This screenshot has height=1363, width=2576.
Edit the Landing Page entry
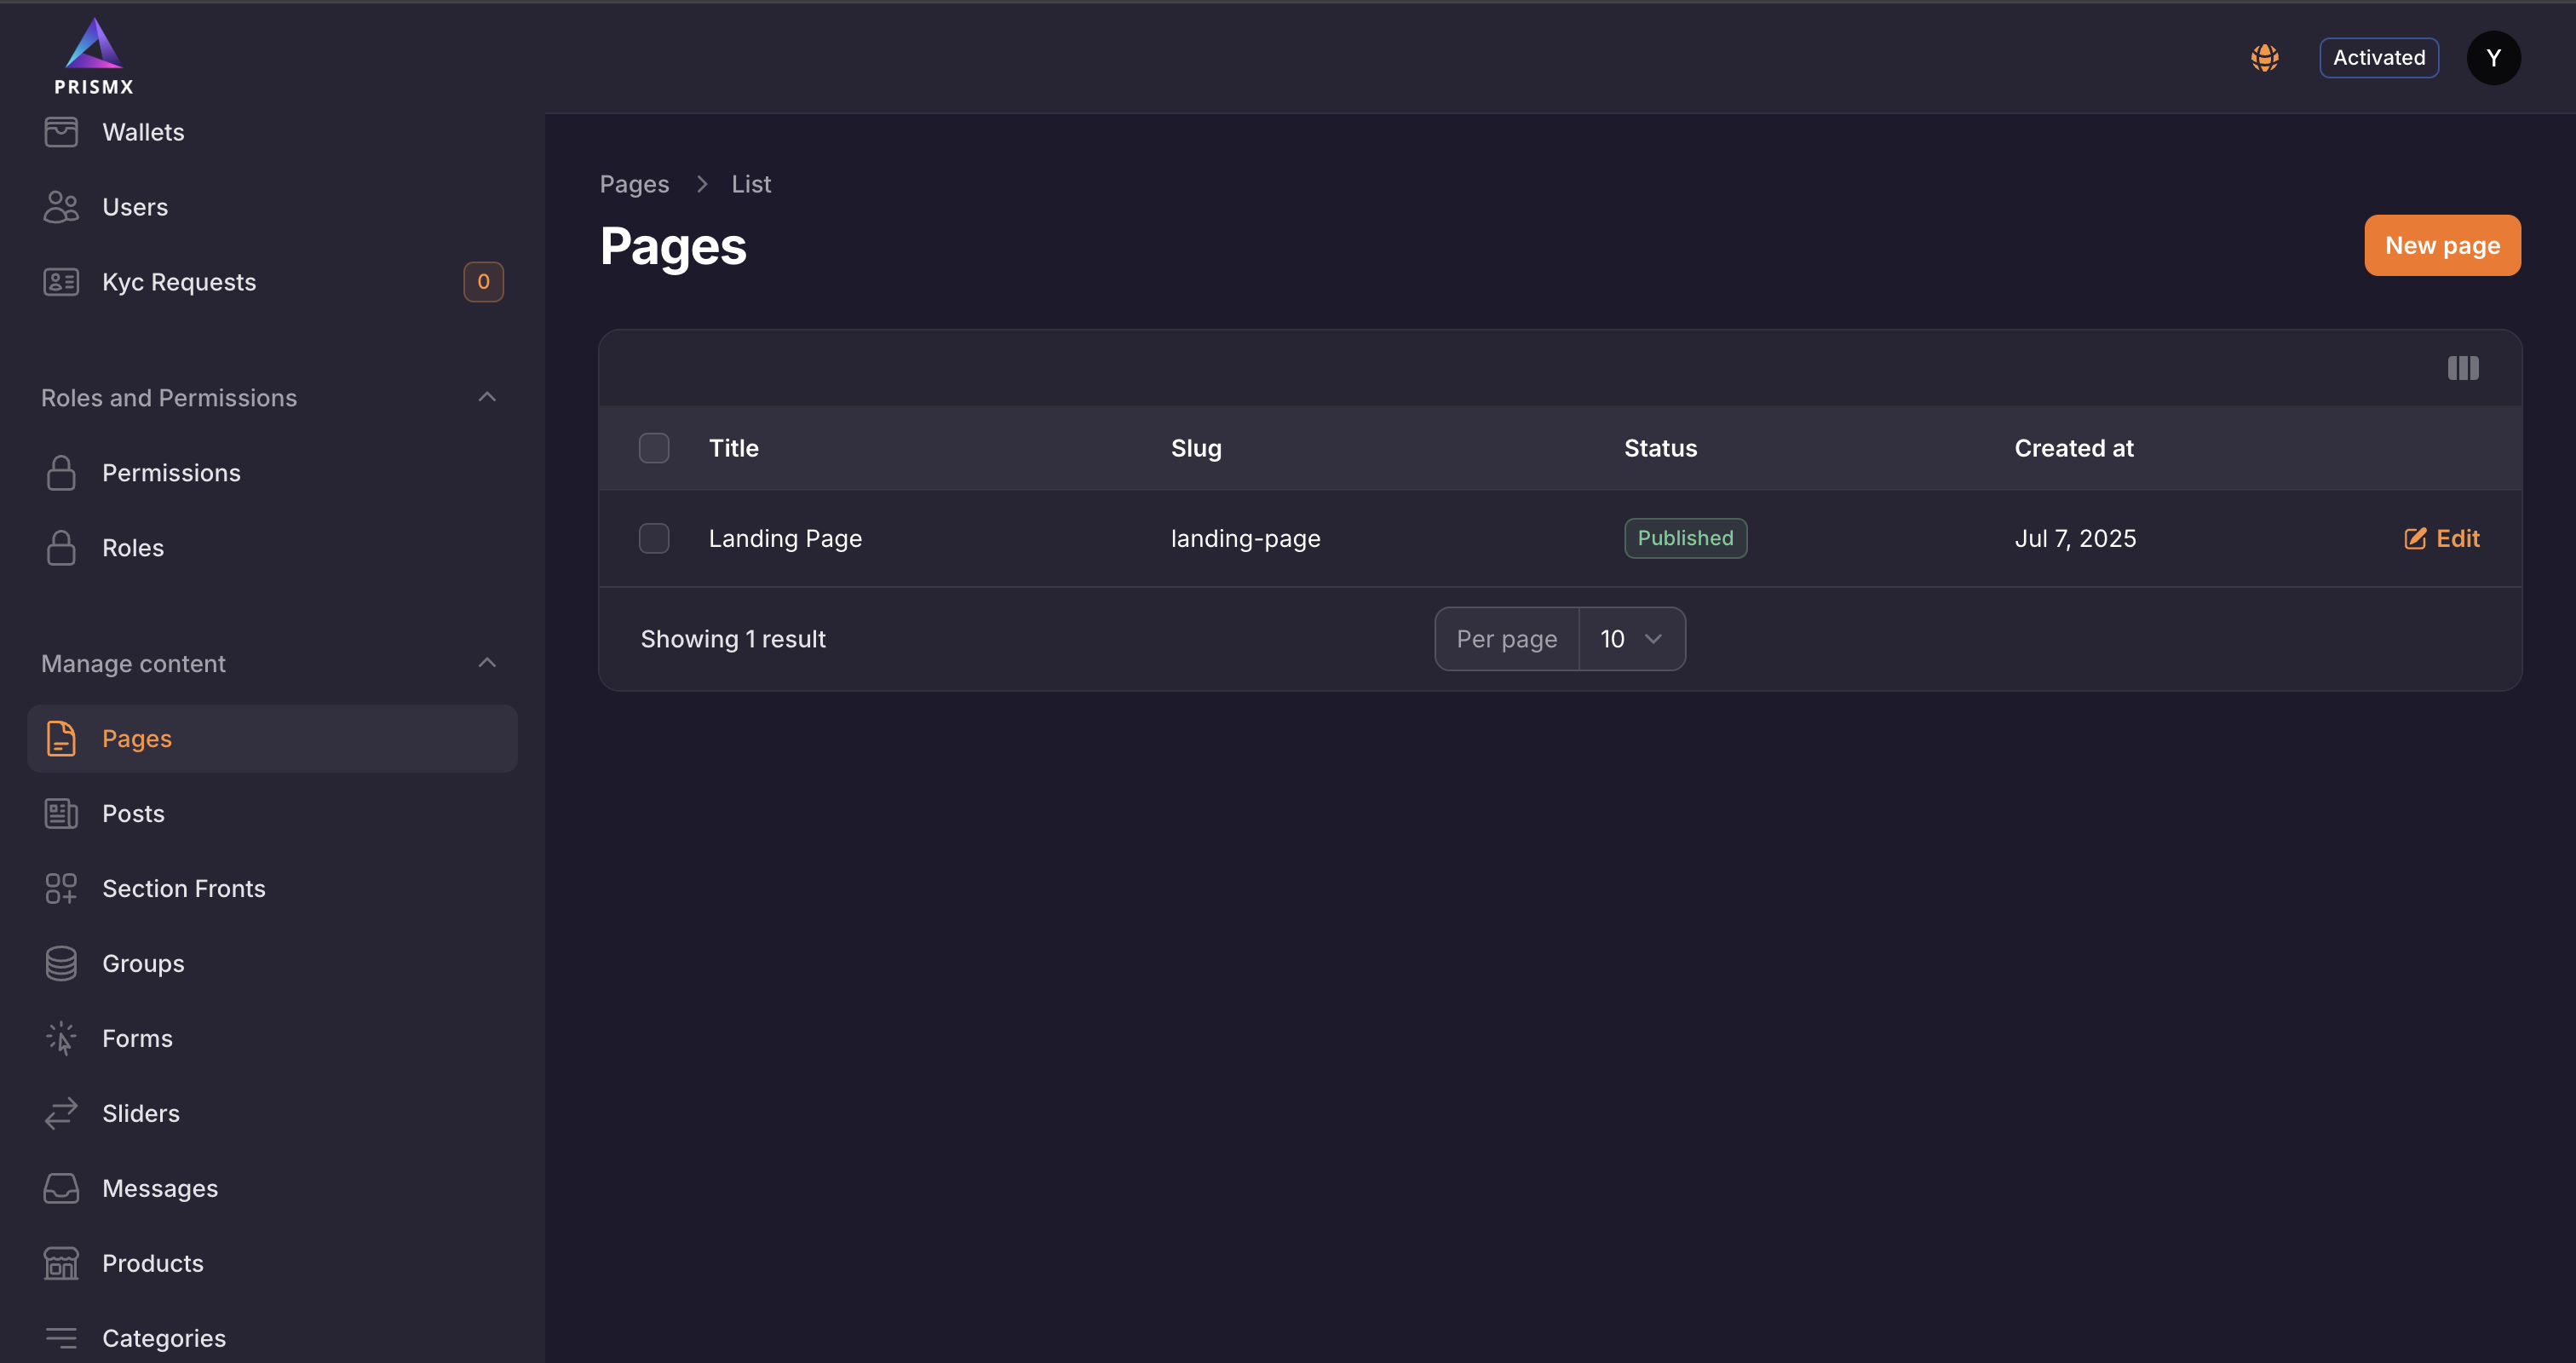point(2442,538)
